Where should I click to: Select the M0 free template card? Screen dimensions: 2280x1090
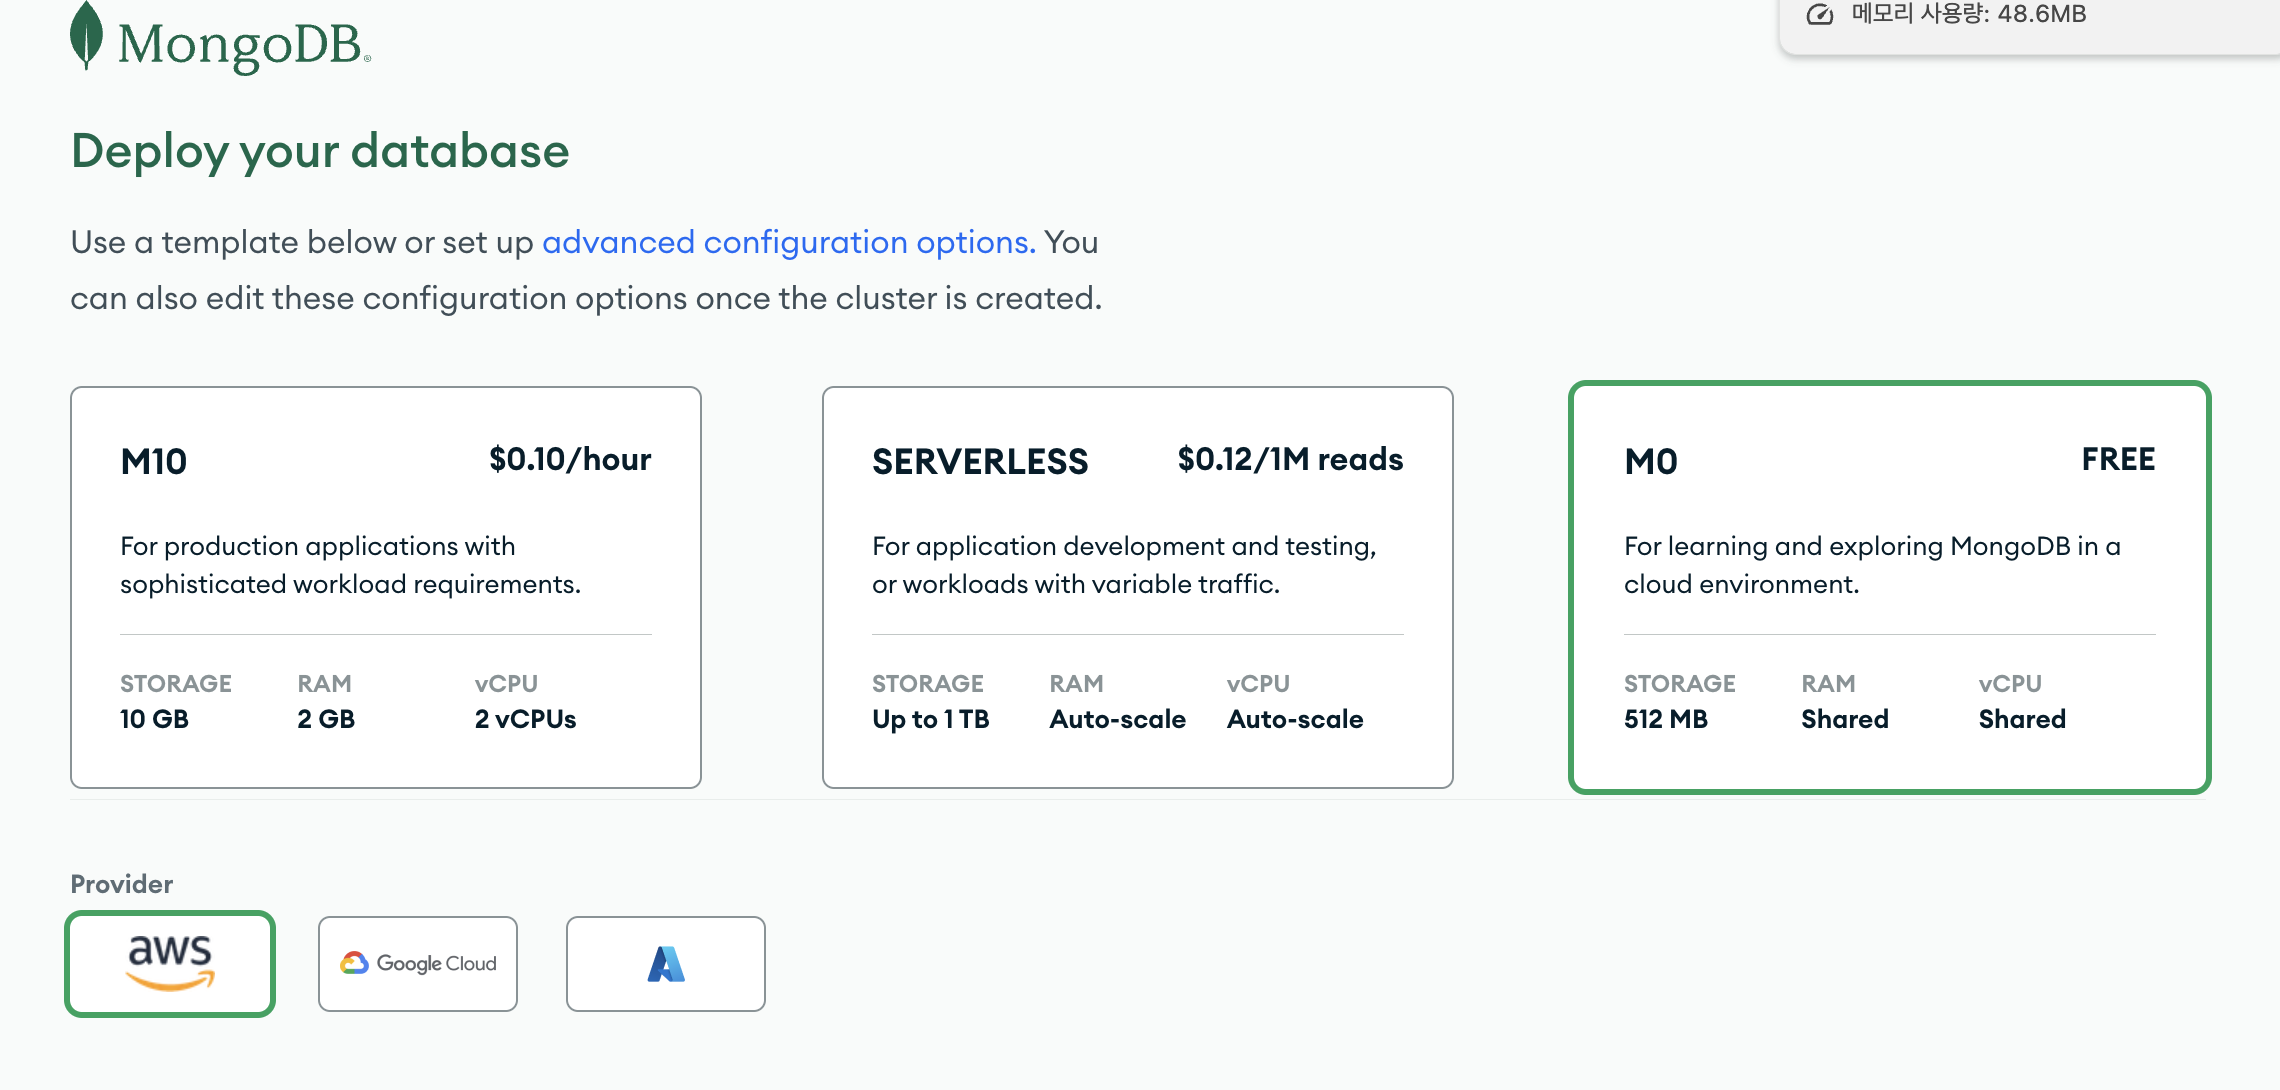tap(1889, 587)
